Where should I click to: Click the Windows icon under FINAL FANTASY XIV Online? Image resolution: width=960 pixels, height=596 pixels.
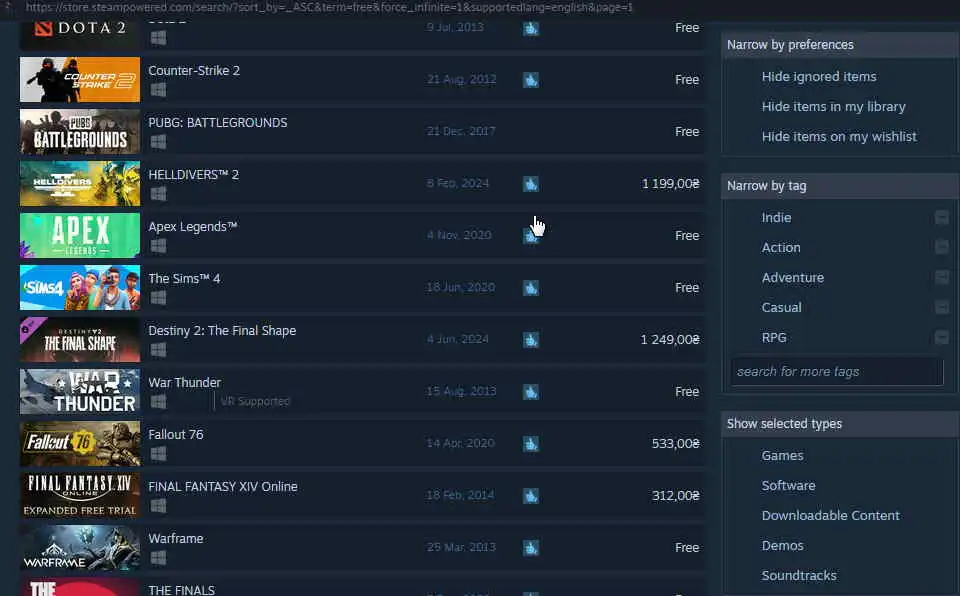(x=158, y=507)
